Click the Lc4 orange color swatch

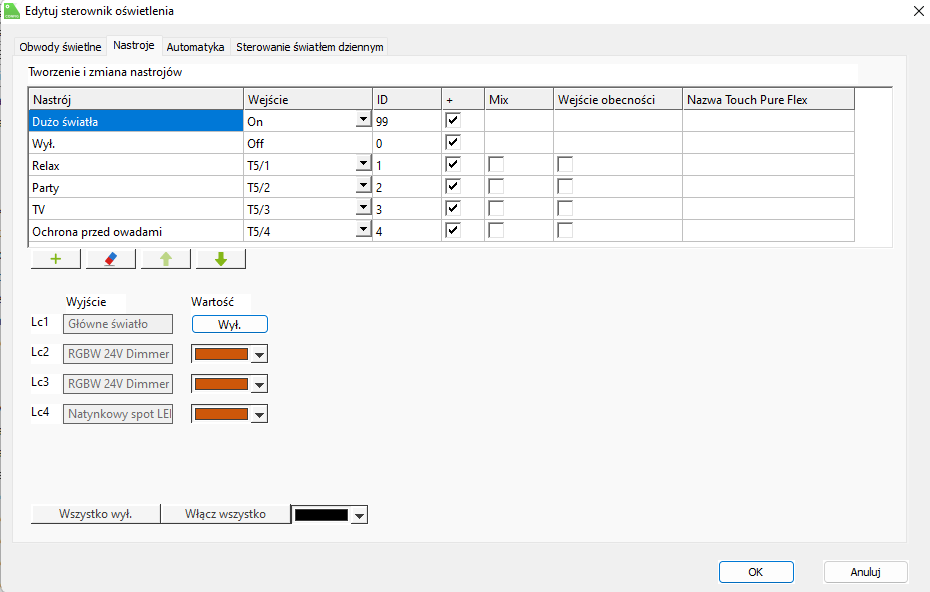[x=221, y=414]
